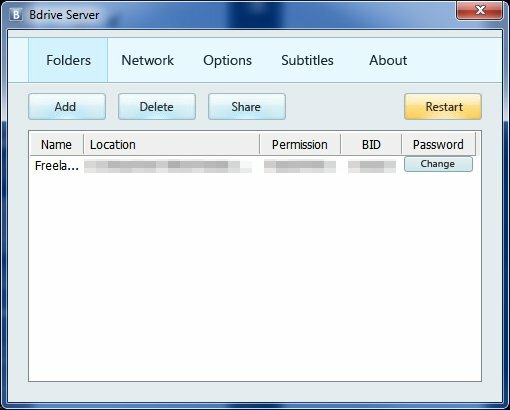Click the Add folder button
Viewport: 510px width, 410px height.
tap(67, 107)
